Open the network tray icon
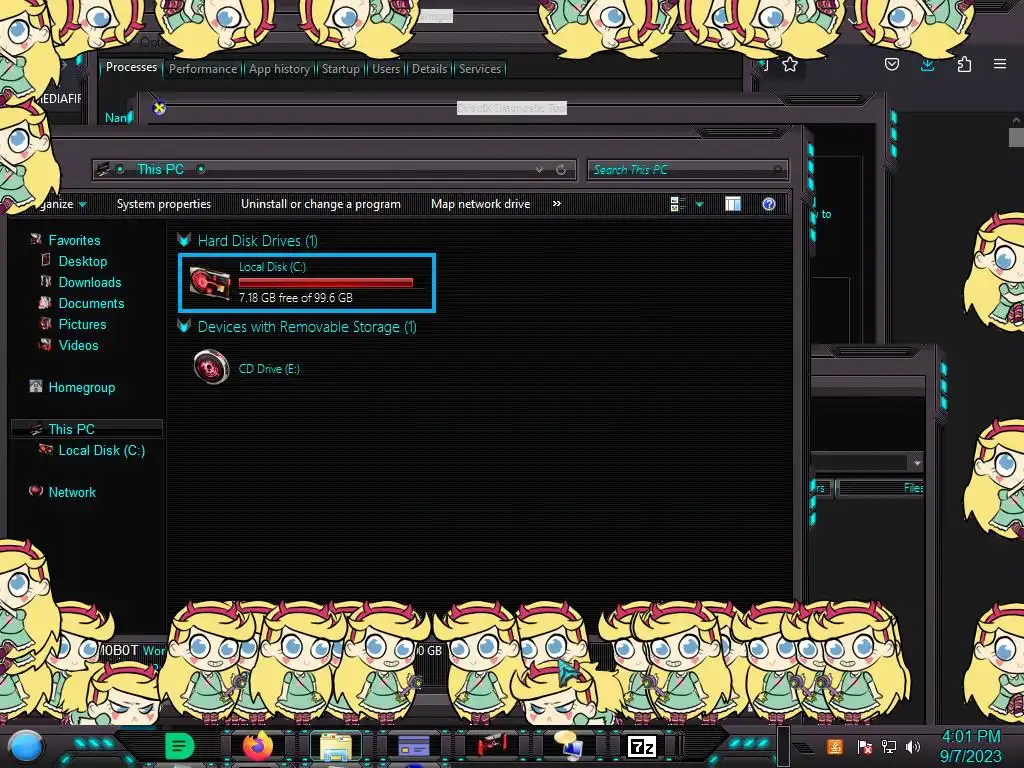This screenshot has width=1024, height=768. (888, 746)
